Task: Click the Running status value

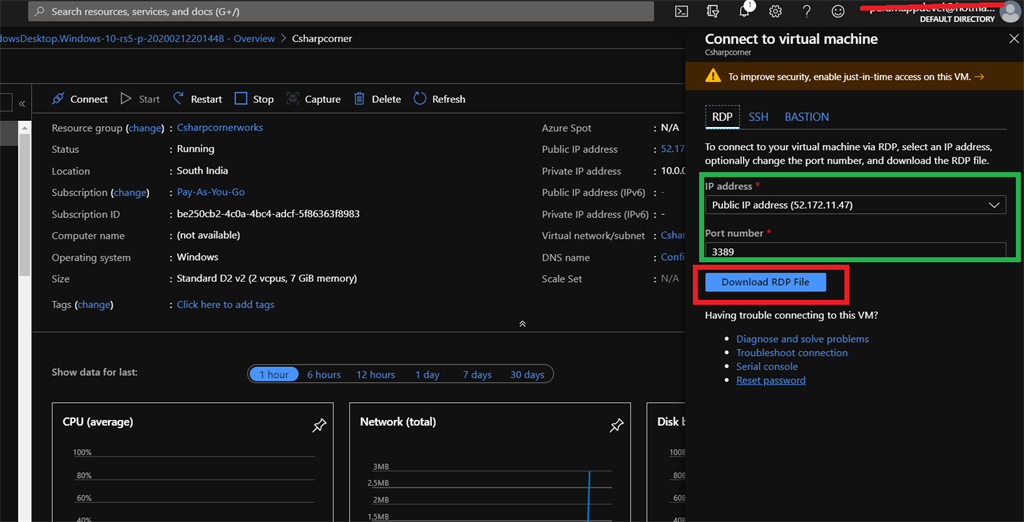Action: click(x=195, y=149)
